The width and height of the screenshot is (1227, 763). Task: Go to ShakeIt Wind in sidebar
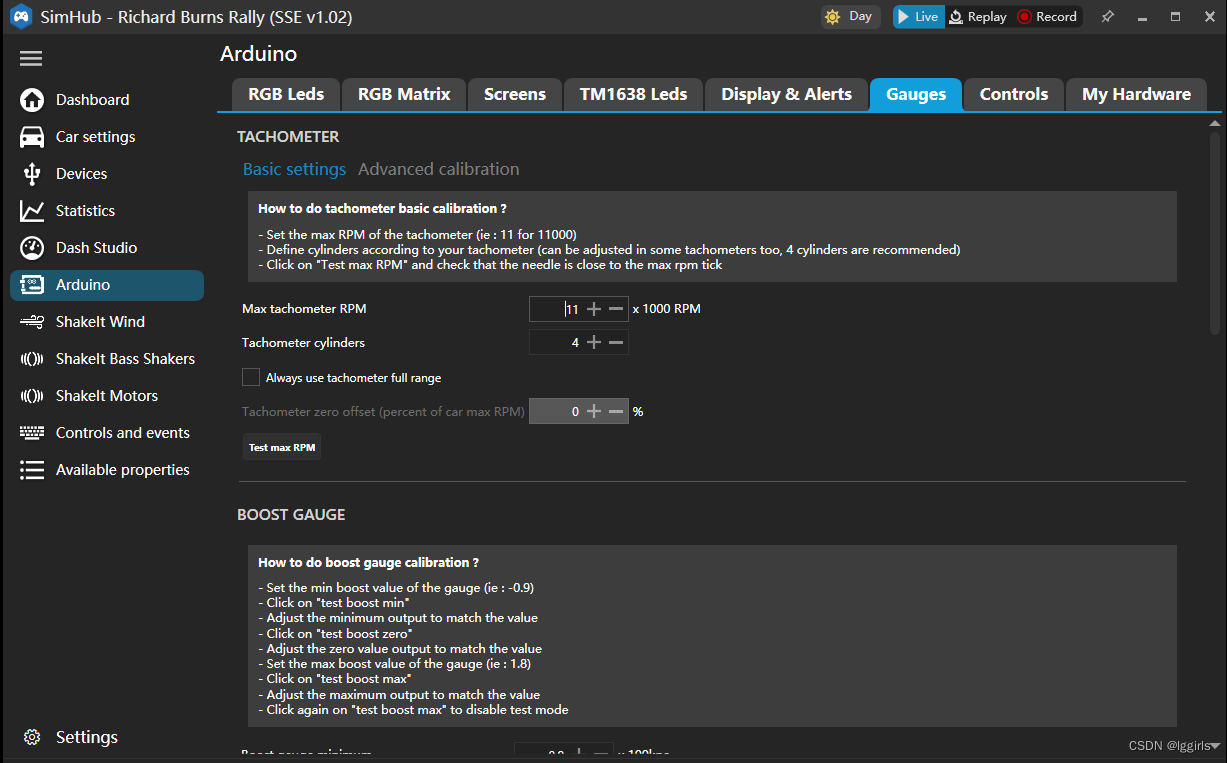coord(107,322)
